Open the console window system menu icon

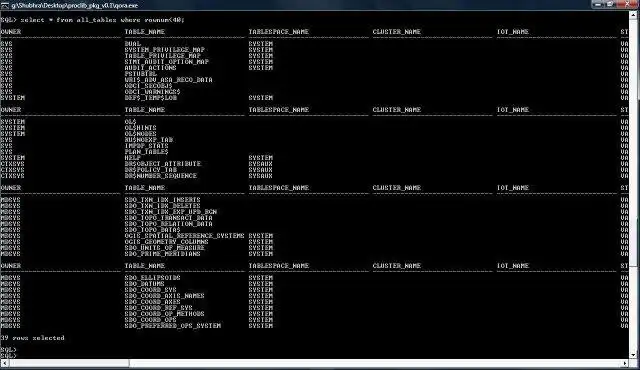coord(4,5)
